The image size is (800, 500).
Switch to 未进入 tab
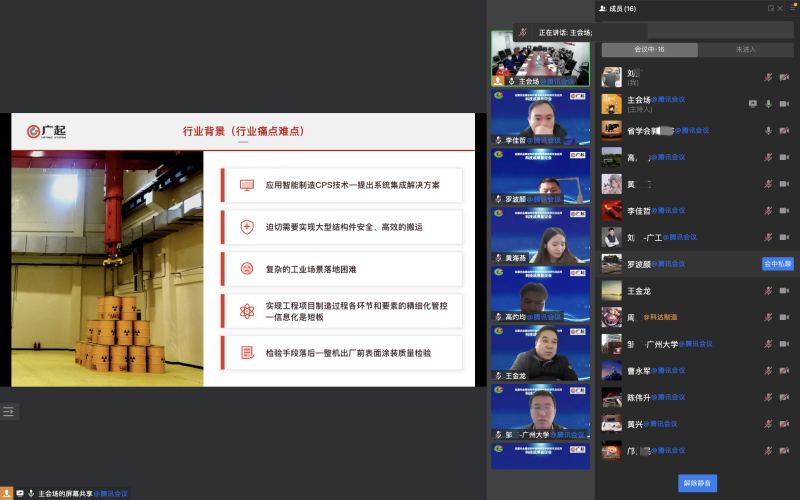click(x=746, y=49)
